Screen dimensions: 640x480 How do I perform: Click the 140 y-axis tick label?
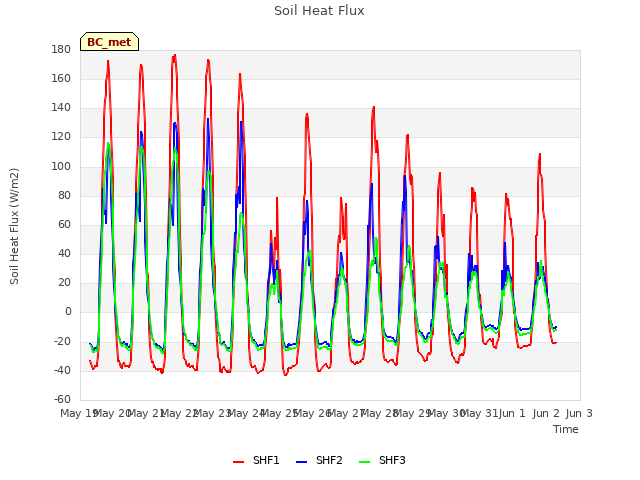[61, 108]
